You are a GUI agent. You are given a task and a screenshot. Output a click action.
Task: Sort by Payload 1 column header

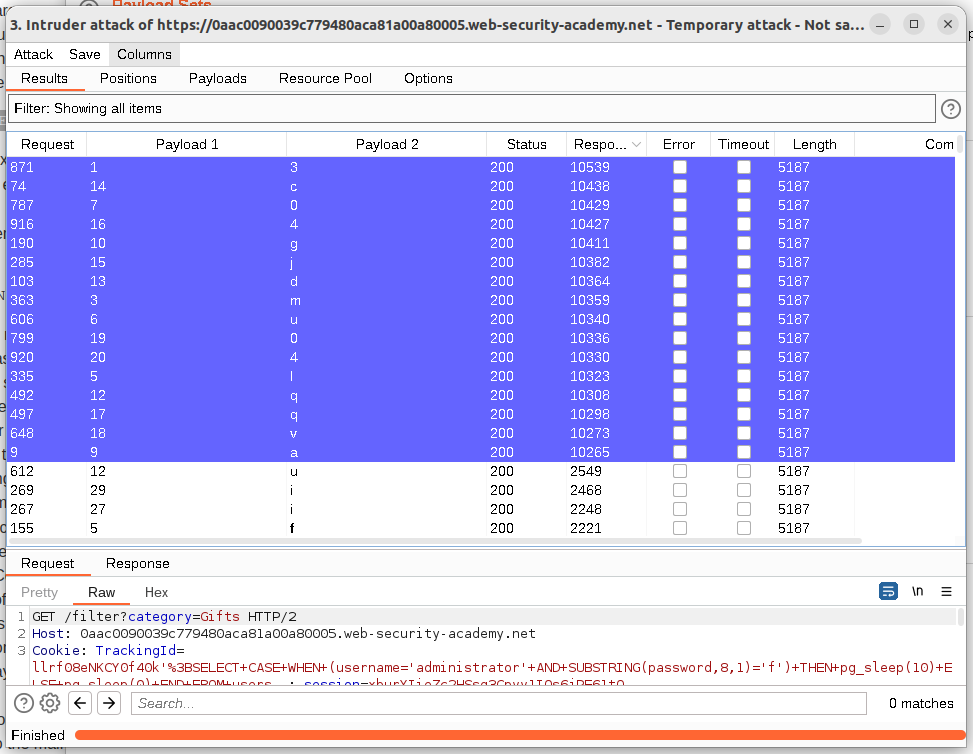tap(187, 145)
